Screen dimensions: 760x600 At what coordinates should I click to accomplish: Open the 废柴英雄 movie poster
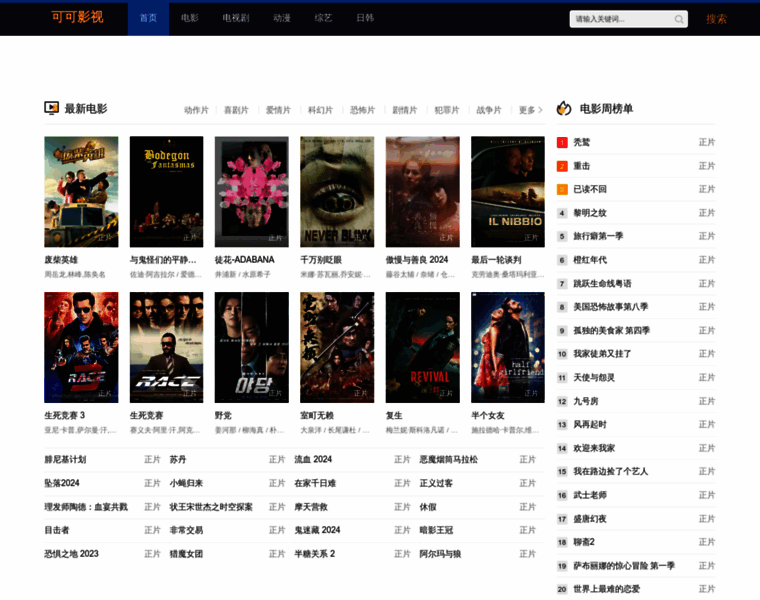[81, 191]
